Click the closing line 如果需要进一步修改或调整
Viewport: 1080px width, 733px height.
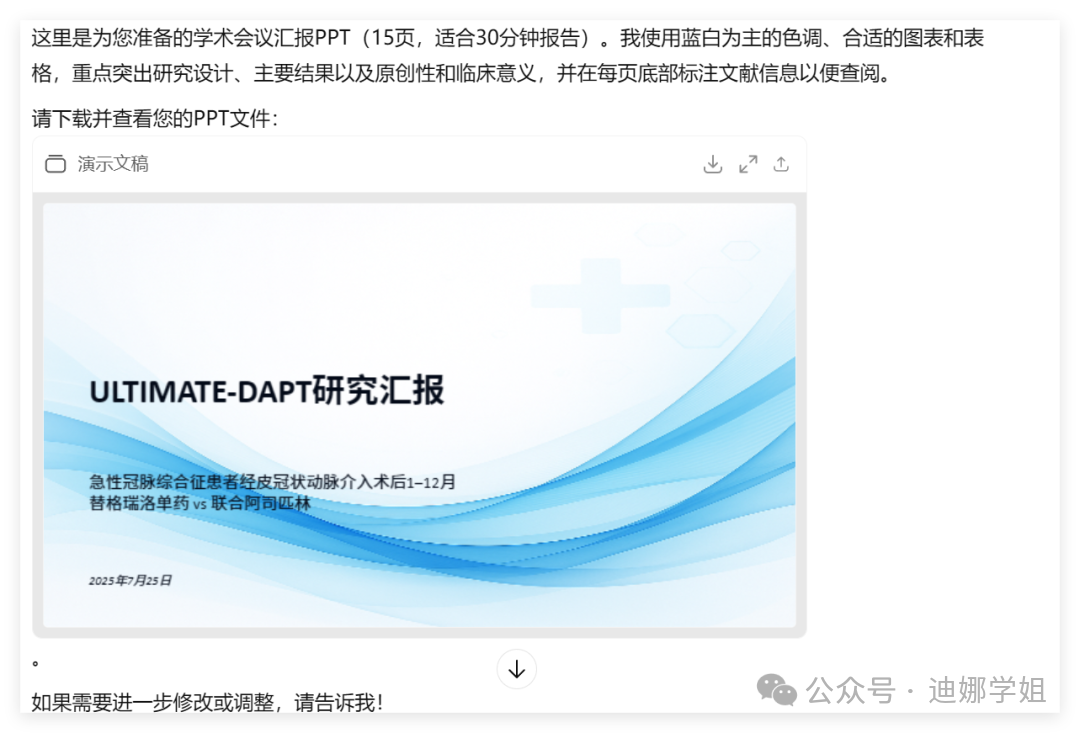(207, 703)
